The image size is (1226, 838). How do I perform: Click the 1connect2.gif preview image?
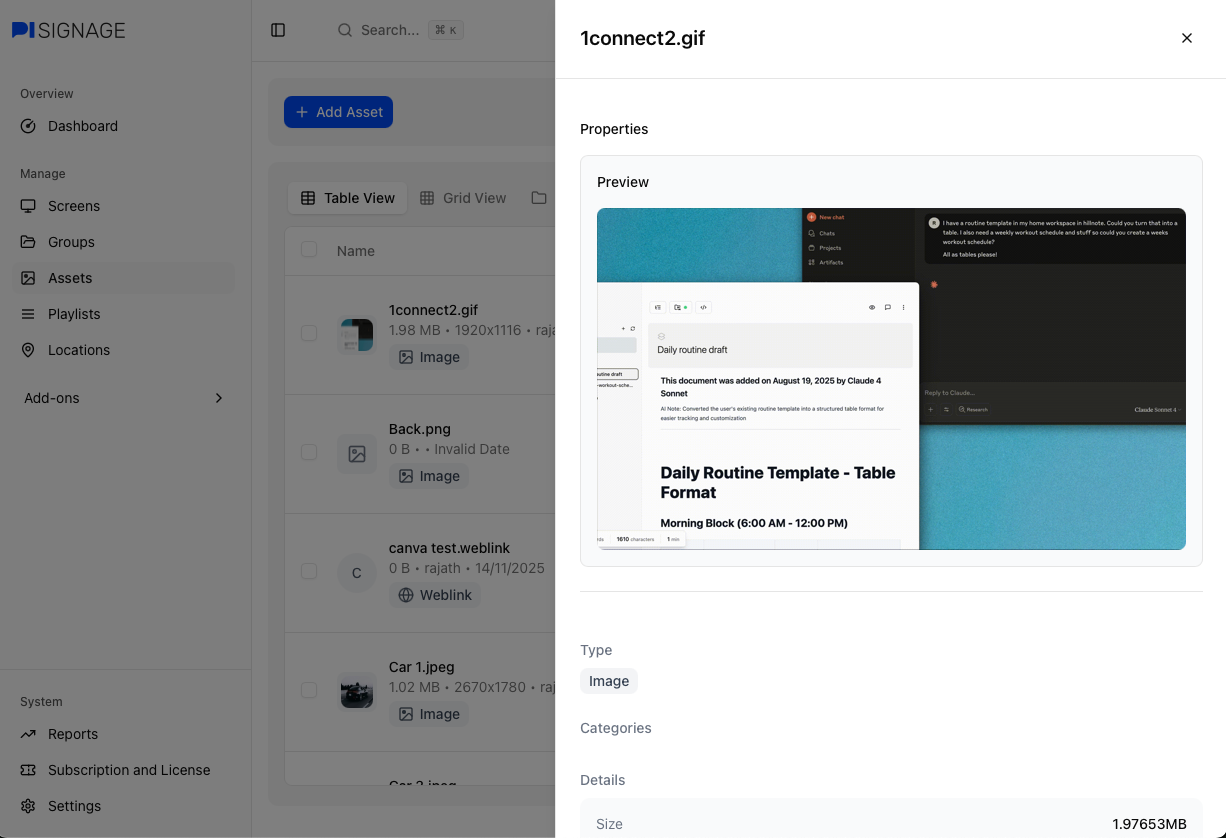point(890,378)
